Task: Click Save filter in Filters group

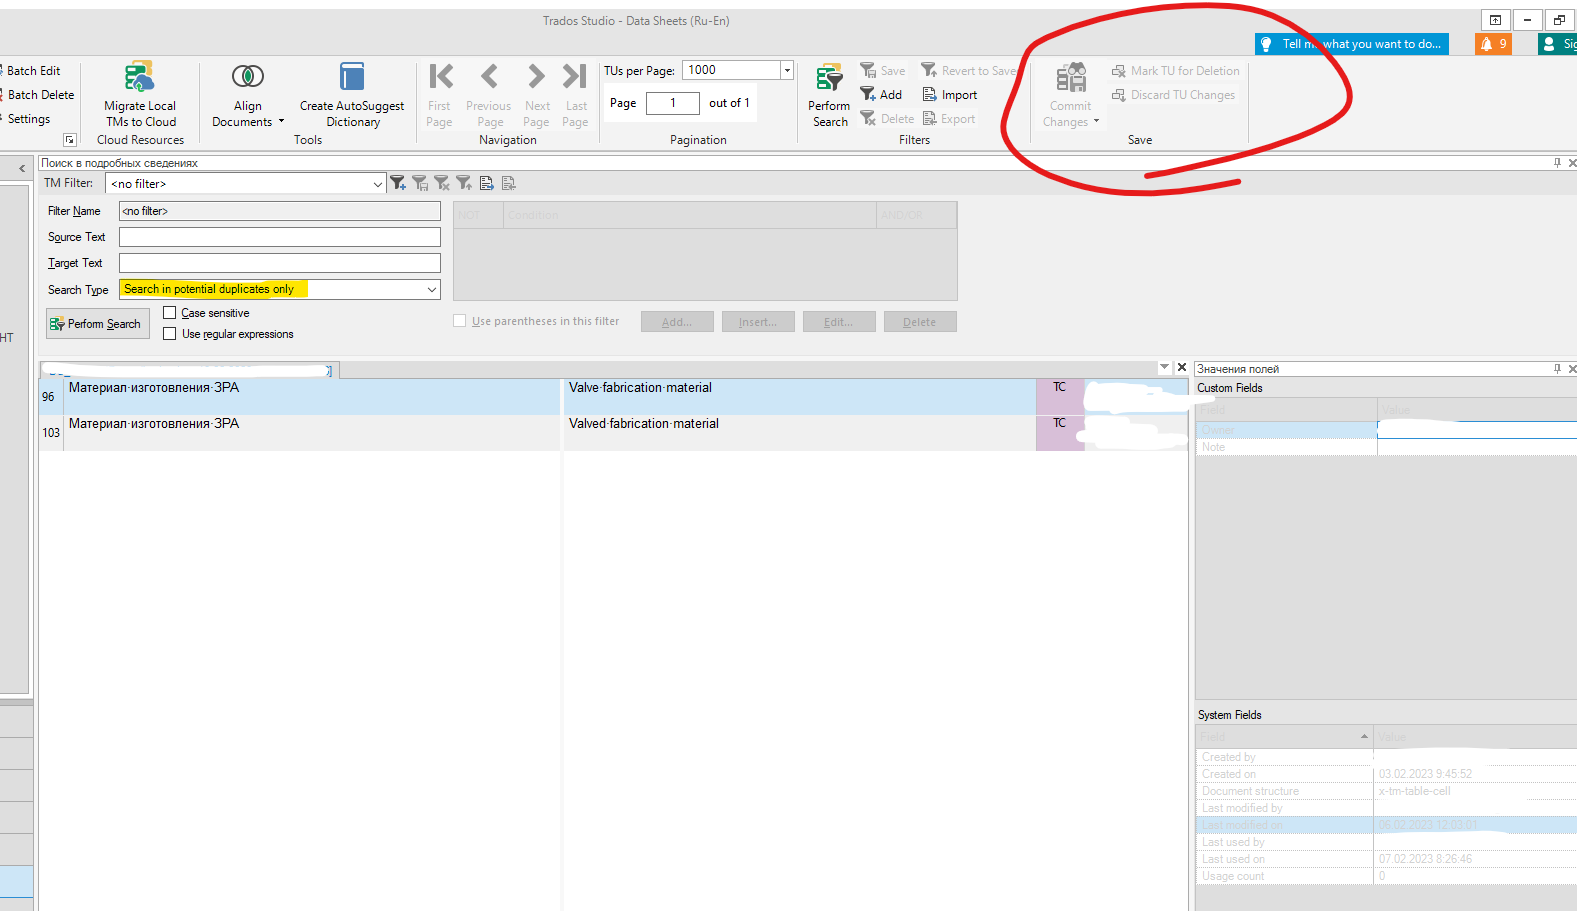Action: coord(883,71)
